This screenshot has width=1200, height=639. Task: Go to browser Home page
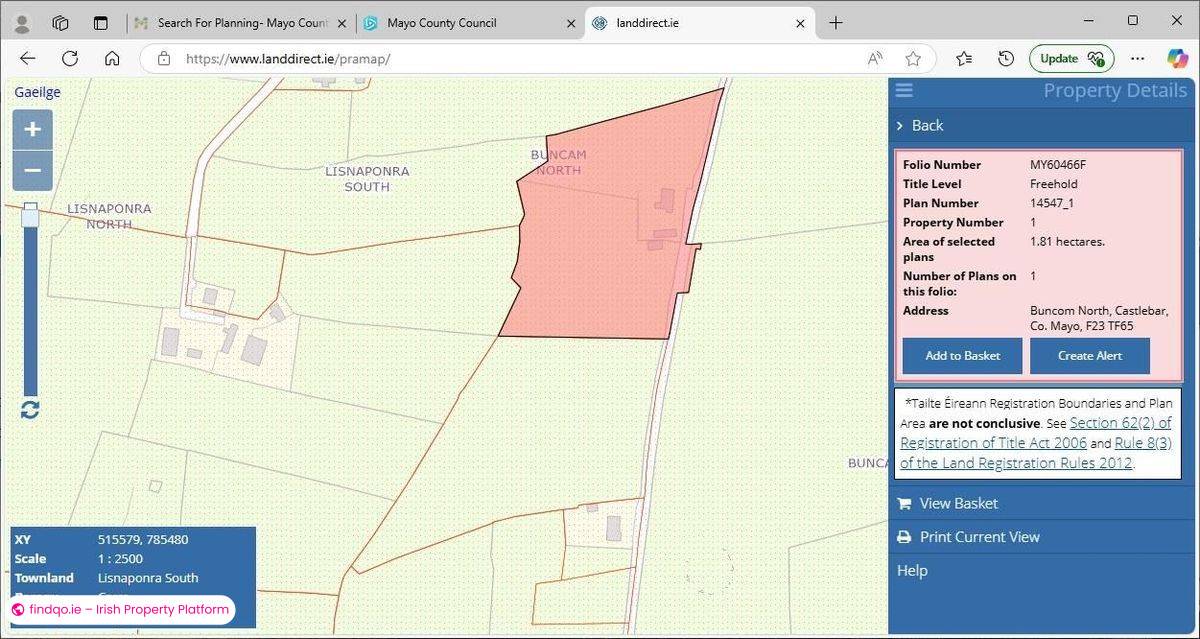click(x=112, y=58)
